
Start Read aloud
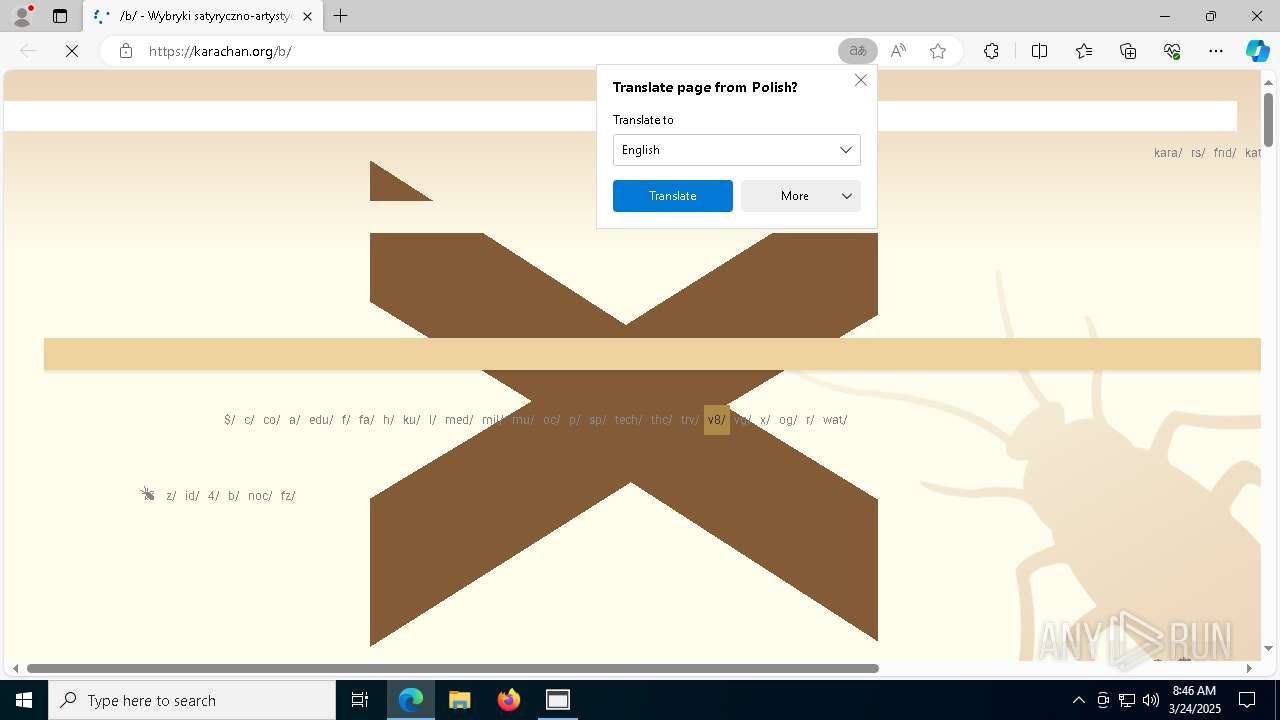coord(898,51)
